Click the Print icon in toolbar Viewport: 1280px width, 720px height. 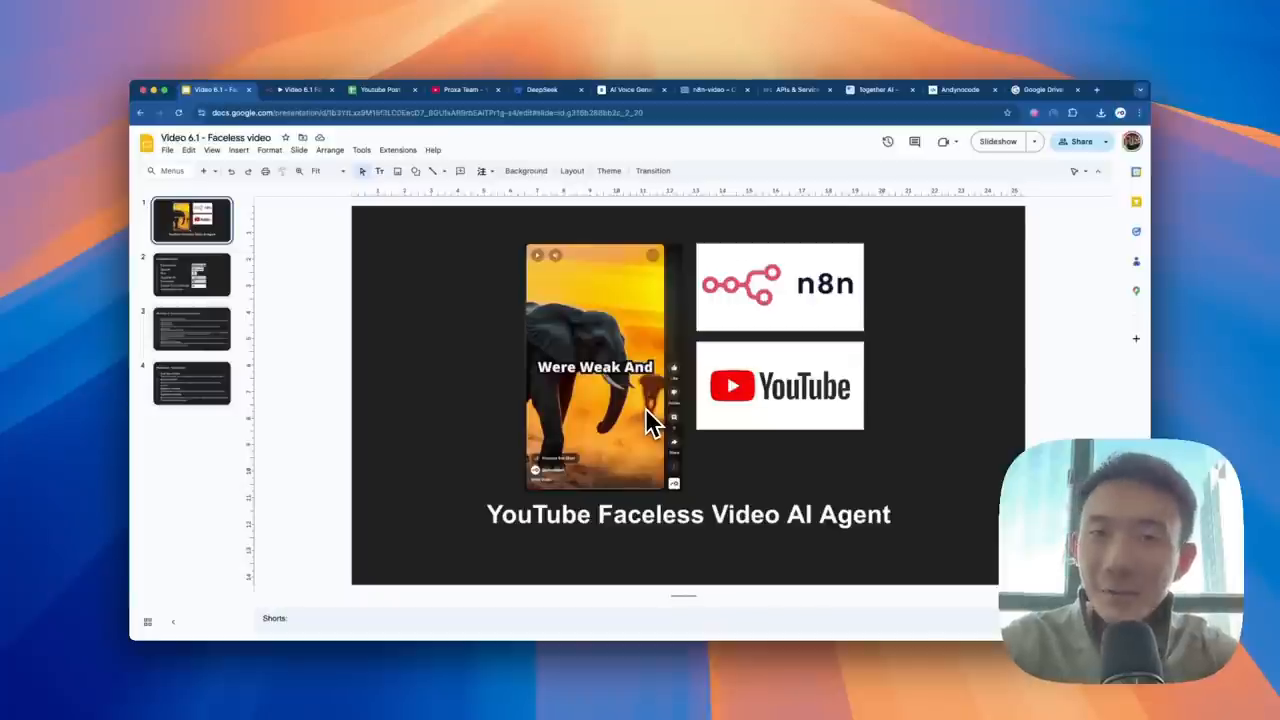click(265, 171)
